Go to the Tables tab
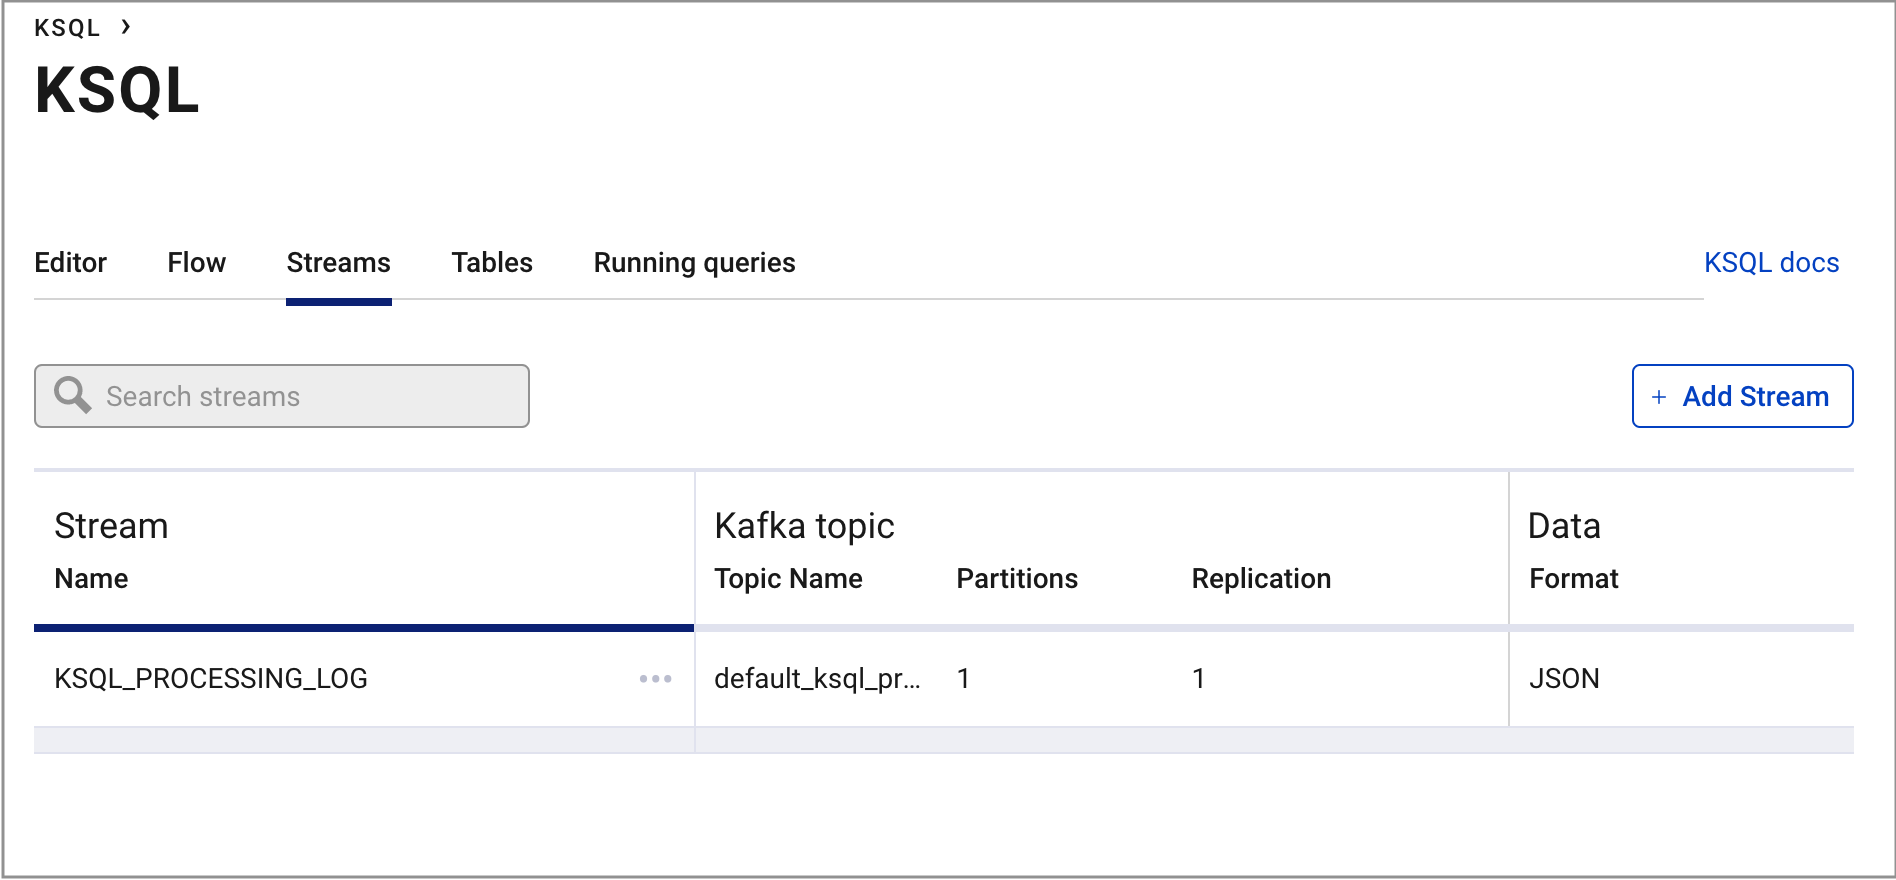 (492, 263)
